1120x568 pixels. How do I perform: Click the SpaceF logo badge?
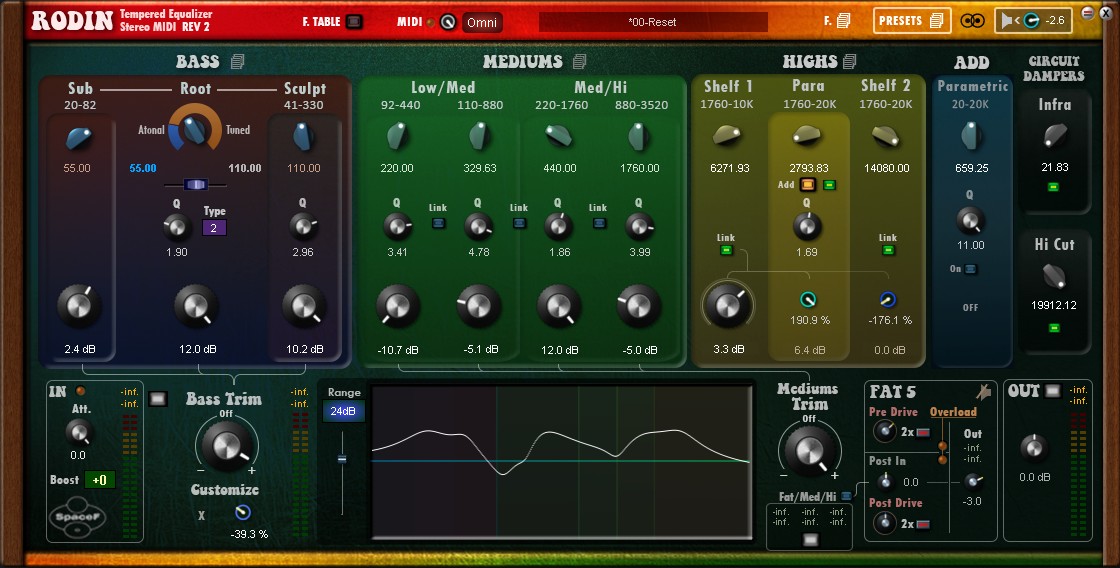pyautogui.click(x=79, y=517)
